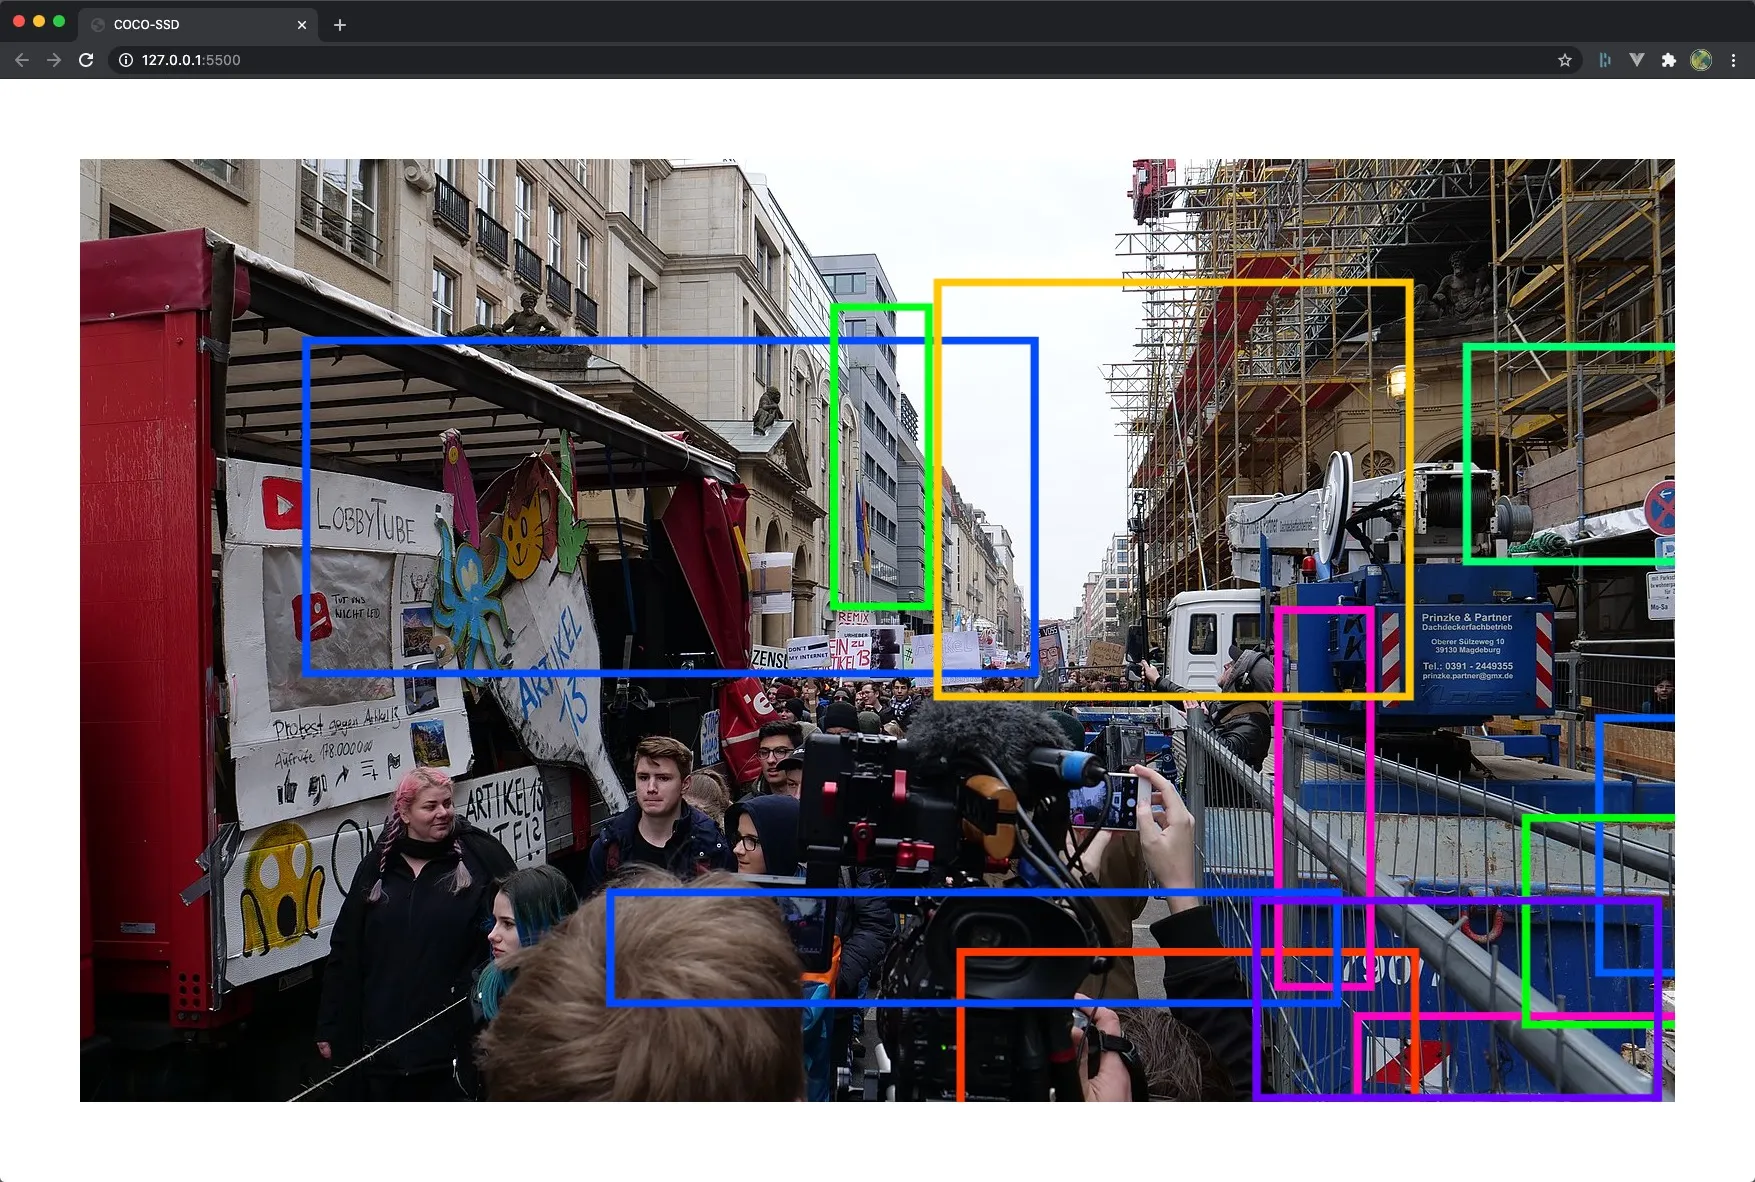
Task: Maximize the window using green button
Action: (x=59, y=21)
